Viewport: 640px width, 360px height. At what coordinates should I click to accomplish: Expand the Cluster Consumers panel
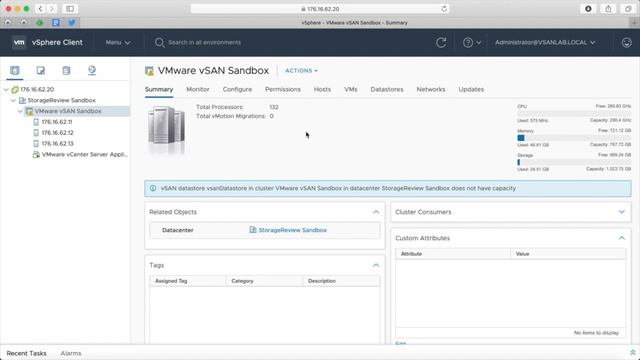622,212
